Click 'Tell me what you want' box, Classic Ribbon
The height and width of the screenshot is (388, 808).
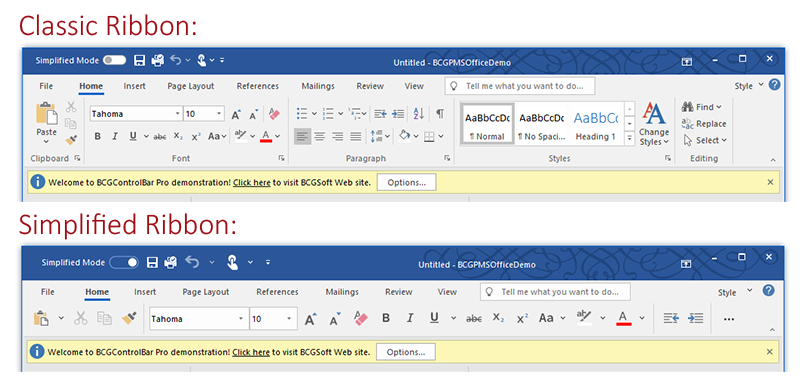pos(520,86)
